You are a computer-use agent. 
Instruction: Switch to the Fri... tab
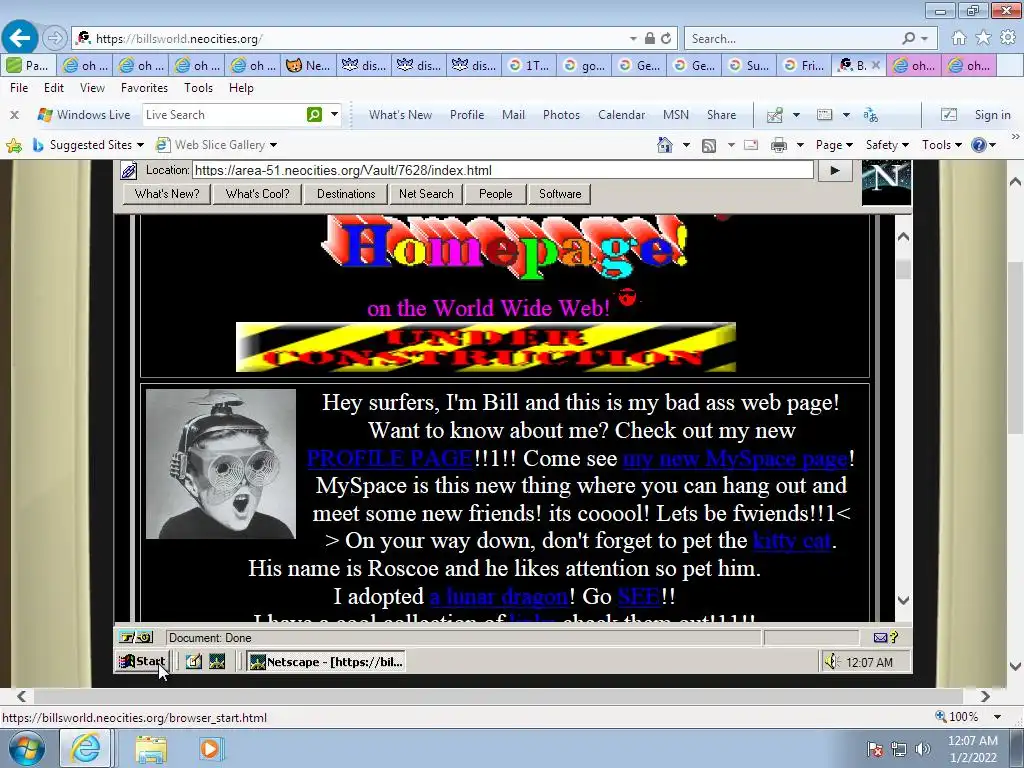[804, 65]
